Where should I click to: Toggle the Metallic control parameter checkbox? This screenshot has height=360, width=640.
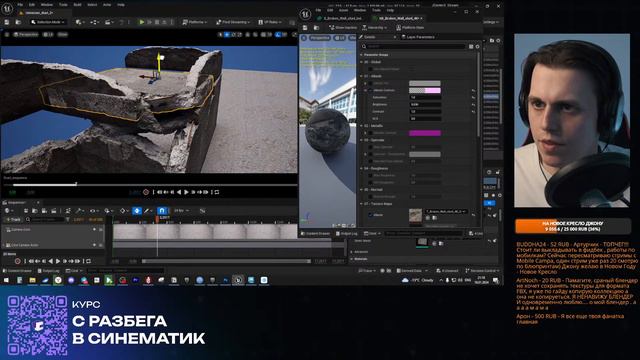[x=371, y=133]
